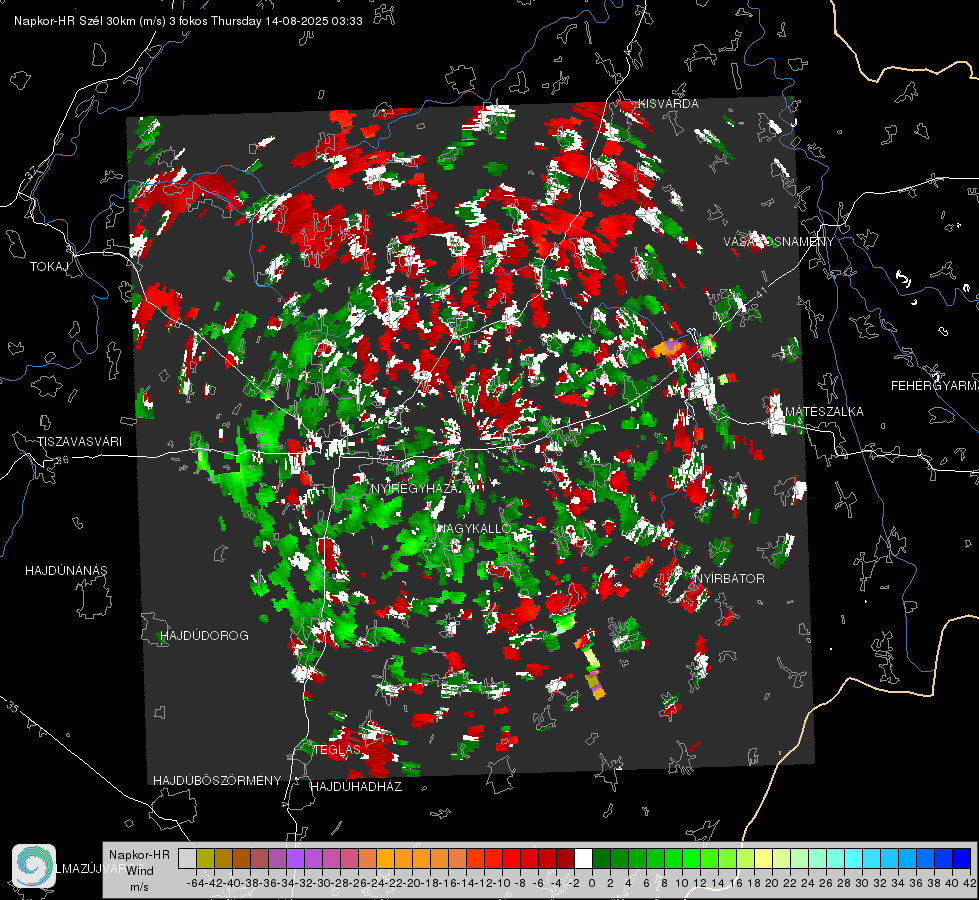Select the HAJDÚDOROG town label
Image resolution: width=979 pixels, height=900 pixels.
(204, 635)
